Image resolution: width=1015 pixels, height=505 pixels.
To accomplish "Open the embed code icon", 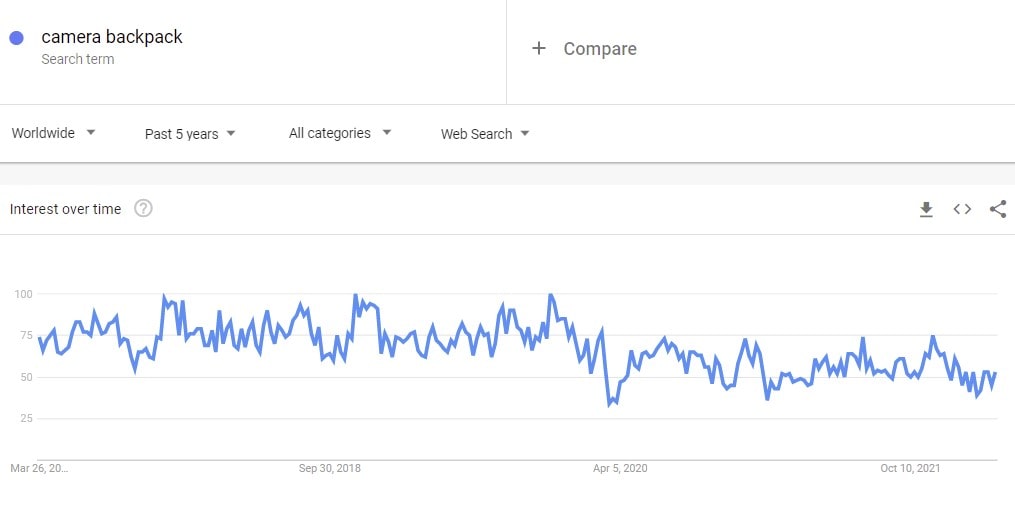I will [x=962, y=209].
